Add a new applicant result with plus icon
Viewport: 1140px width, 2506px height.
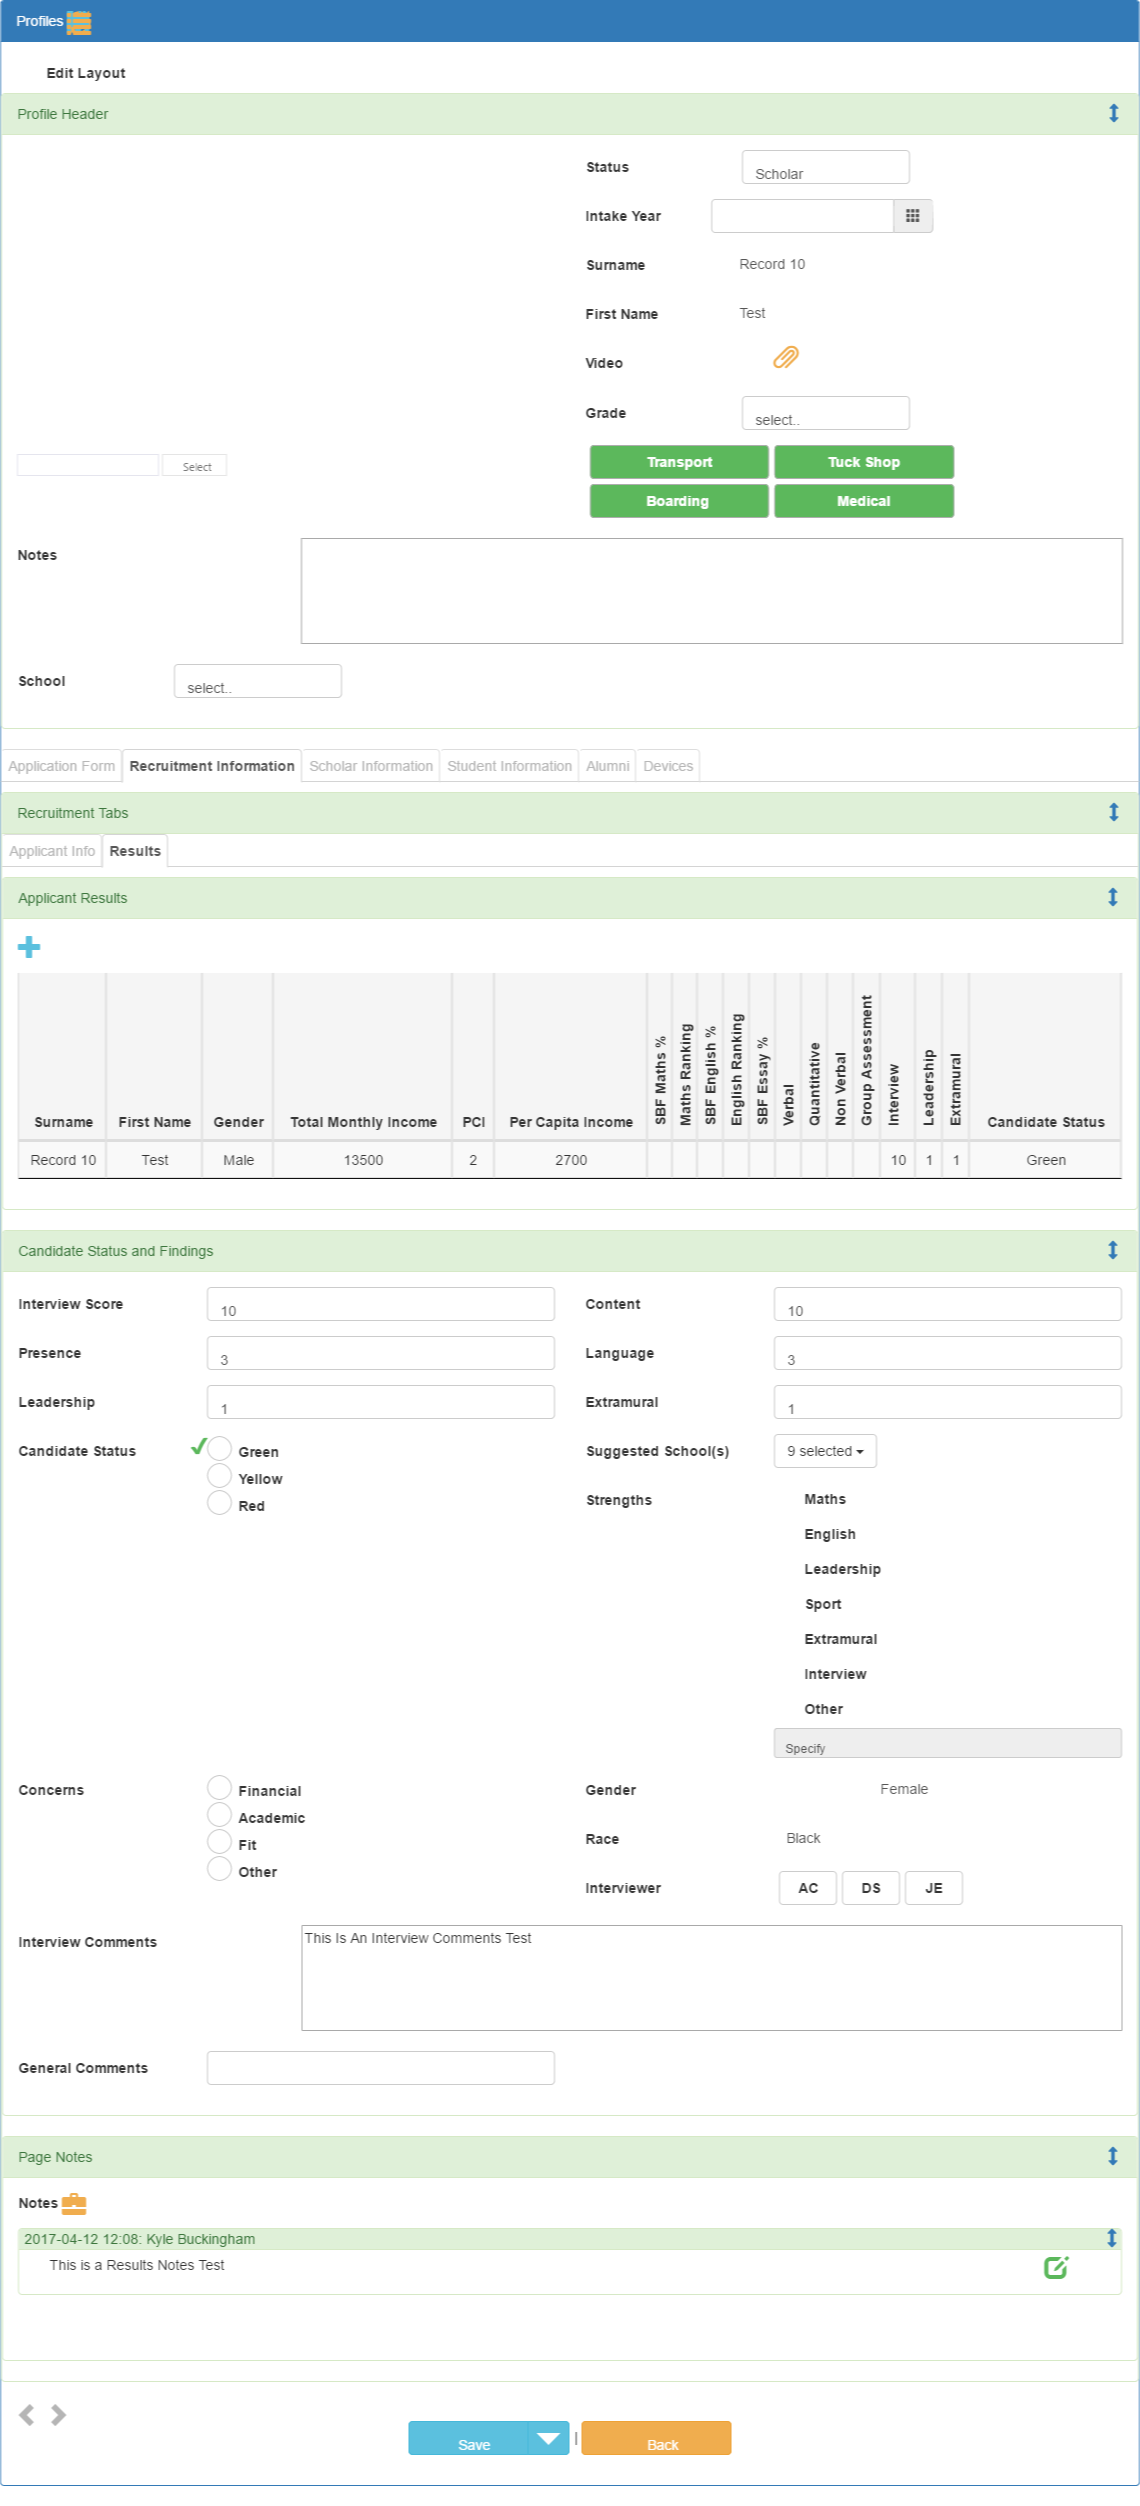(x=29, y=947)
